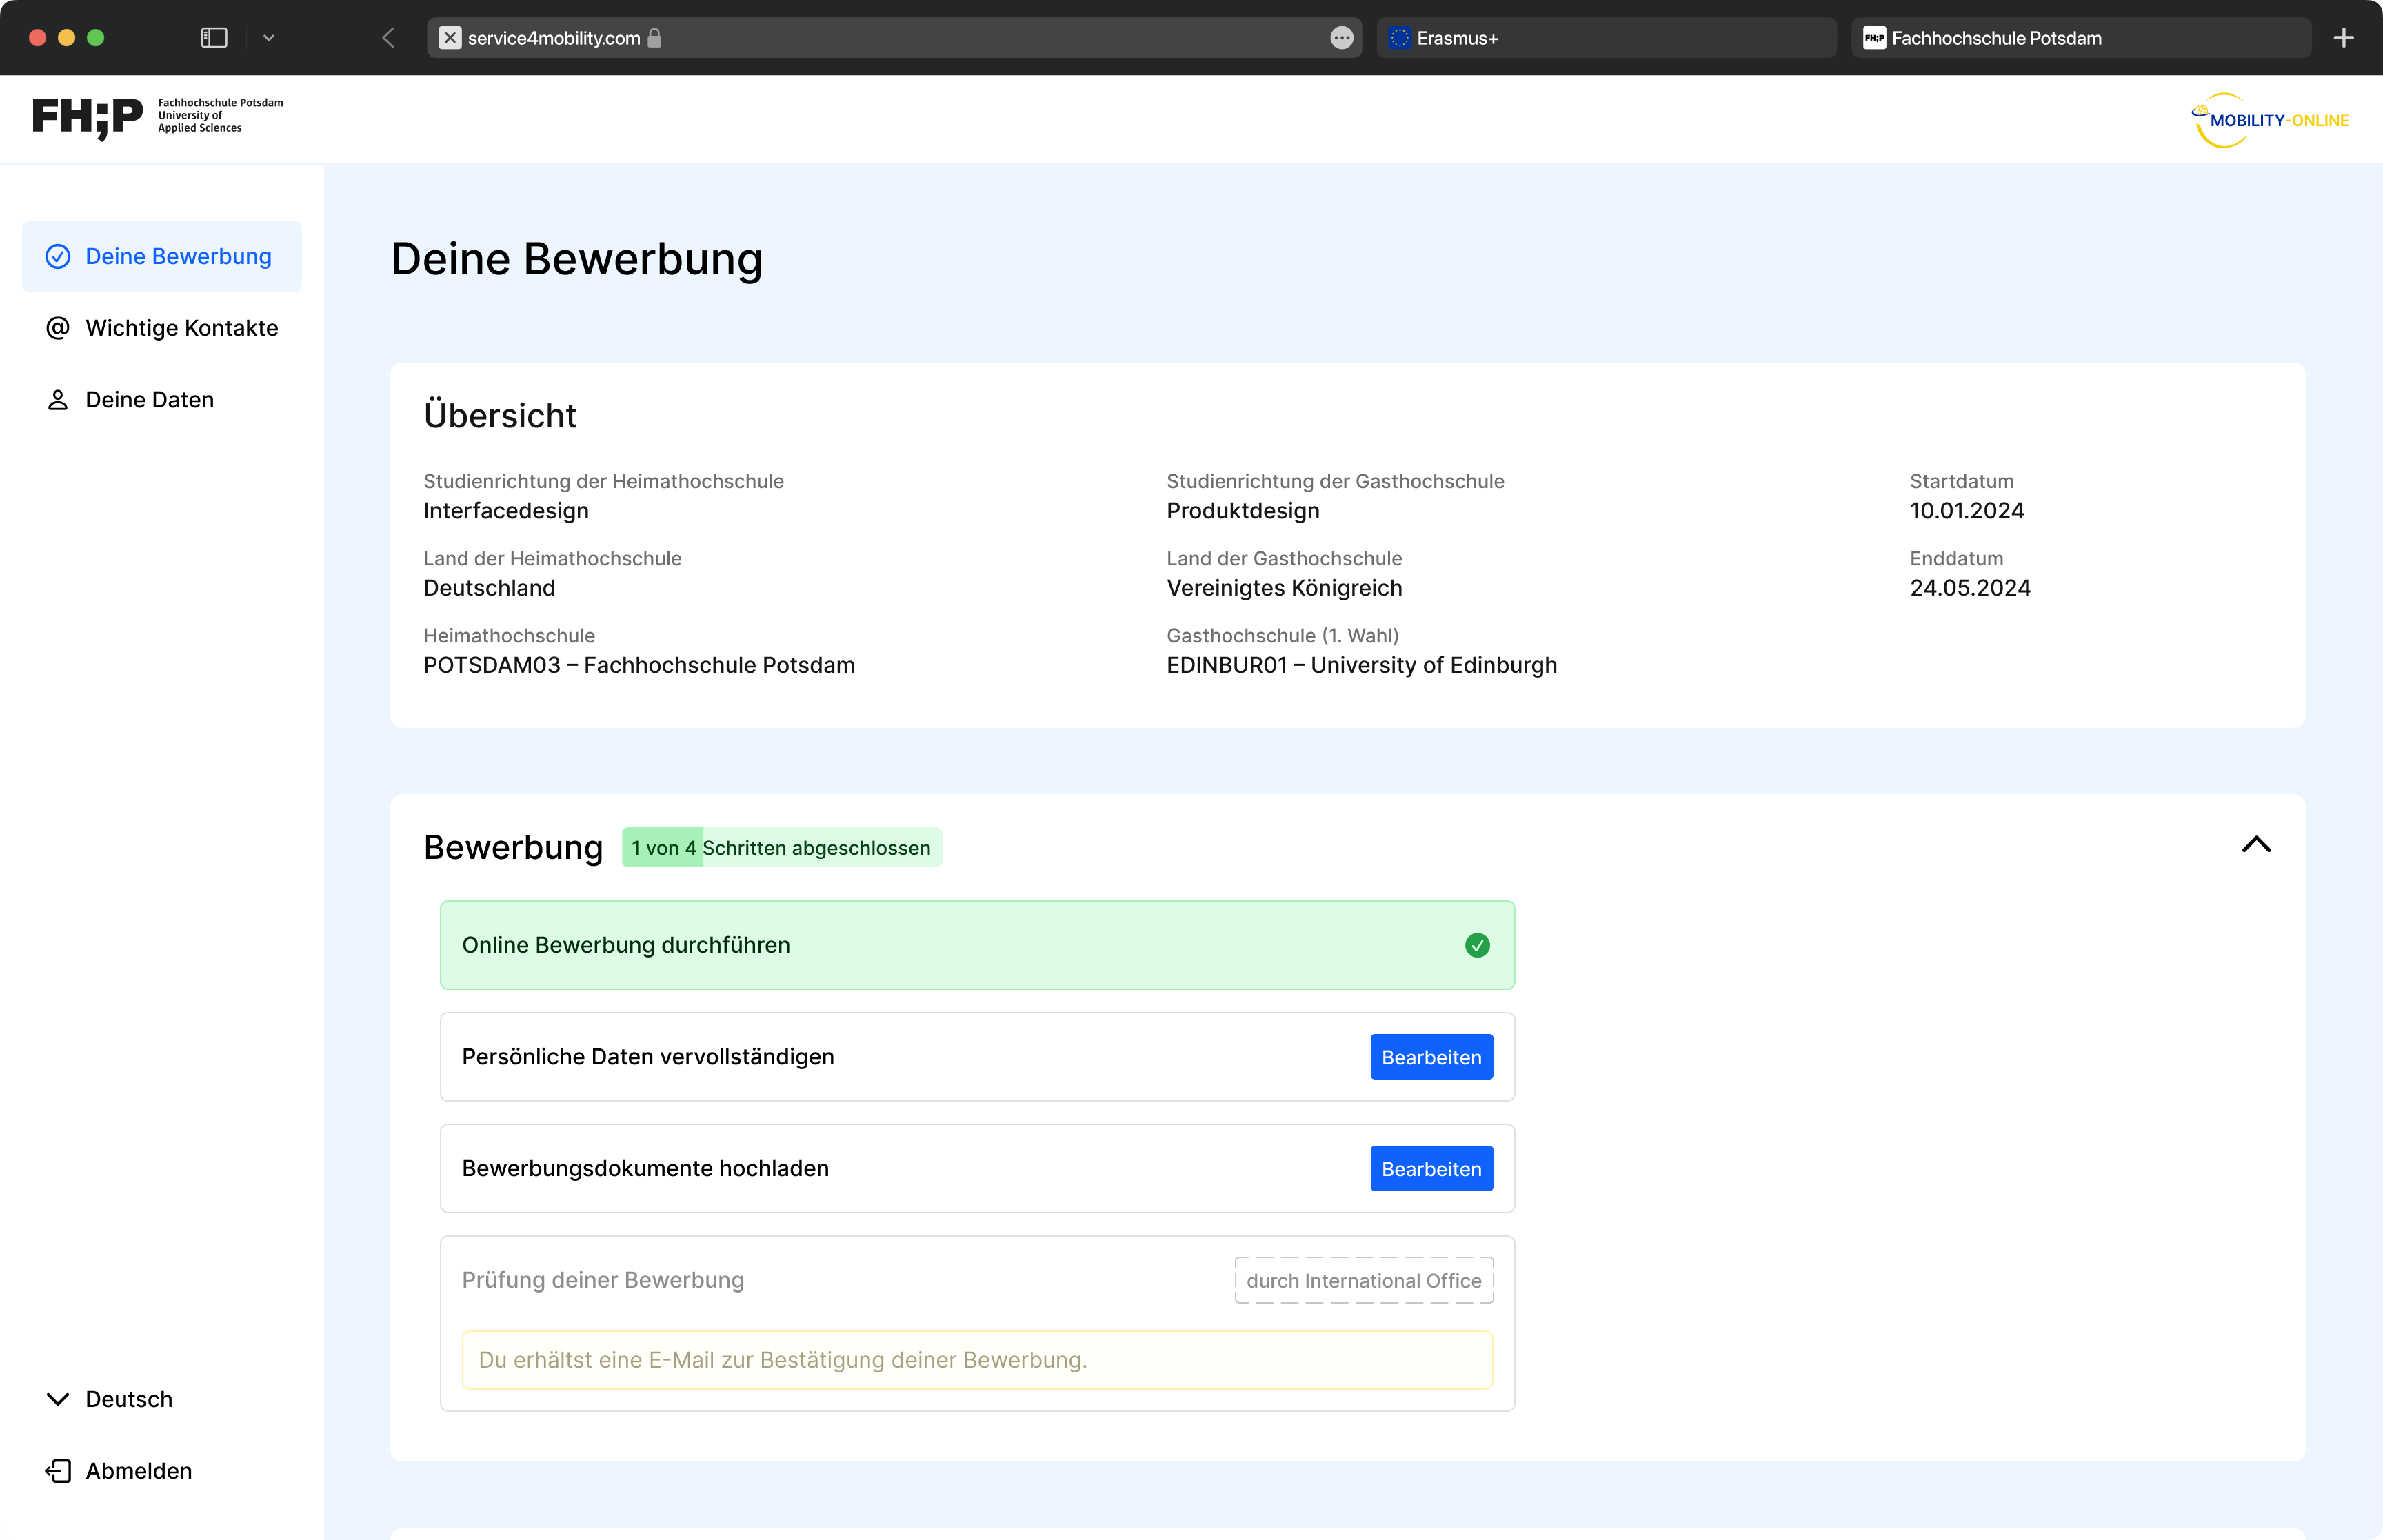Open a new browser tab with plus

click(x=2343, y=38)
